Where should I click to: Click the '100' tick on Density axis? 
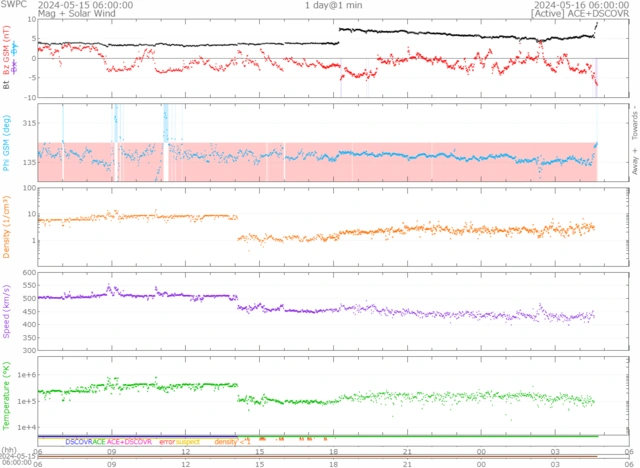(30, 189)
